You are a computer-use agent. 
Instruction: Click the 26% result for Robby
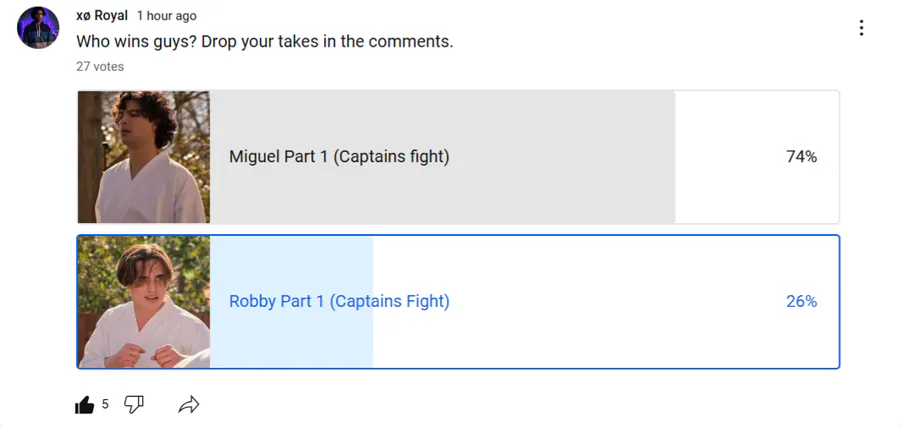click(801, 301)
